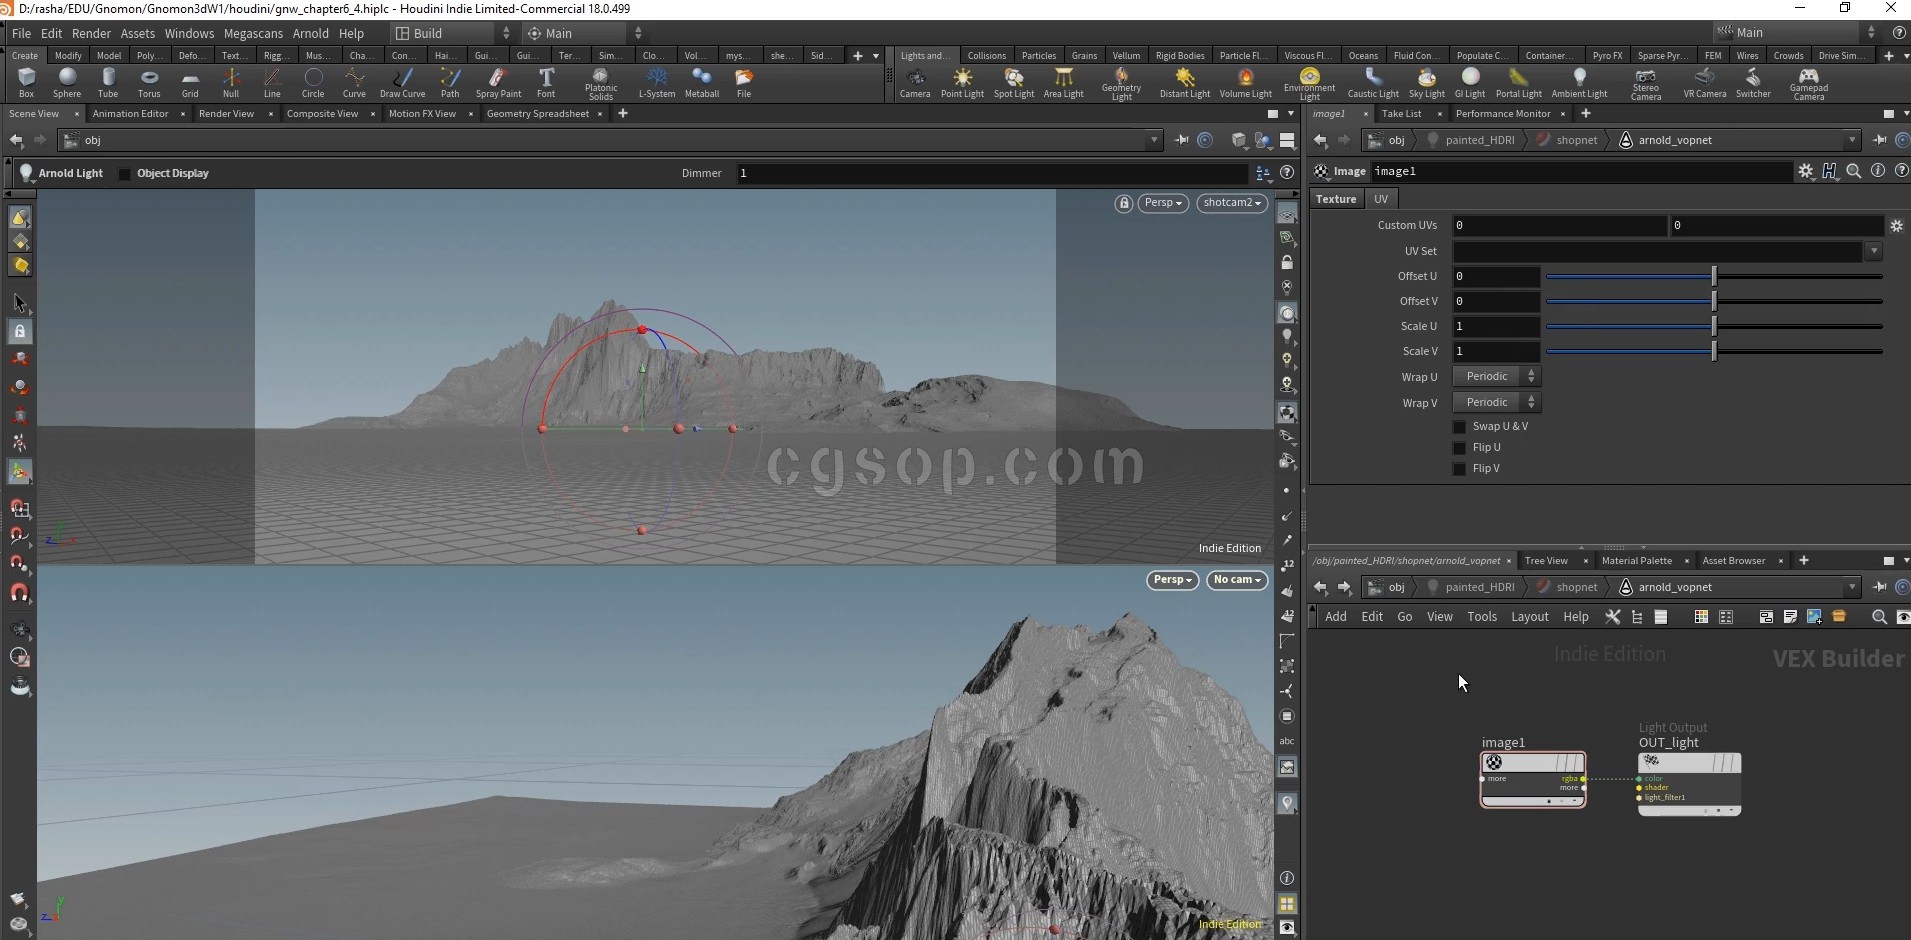Viewport: 1911px width, 940px height.
Task: Click the Spray Paint tool
Action: tap(498, 82)
